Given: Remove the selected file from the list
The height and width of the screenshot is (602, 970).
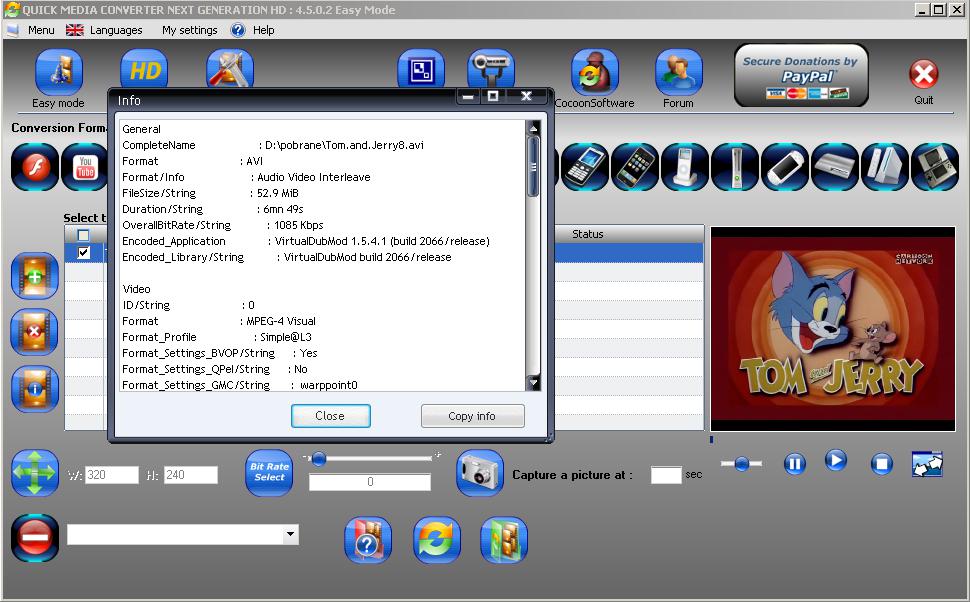Looking at the screenshot, I should [x=35, y=332].
